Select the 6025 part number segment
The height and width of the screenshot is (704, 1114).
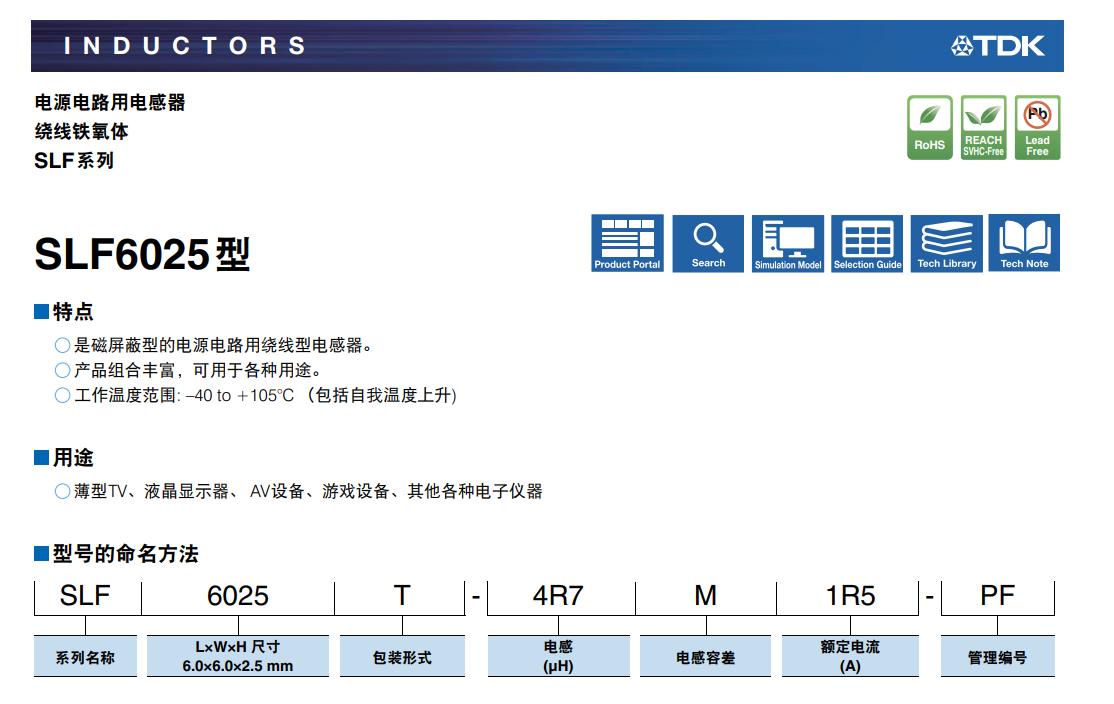click(x=238, y=596)
